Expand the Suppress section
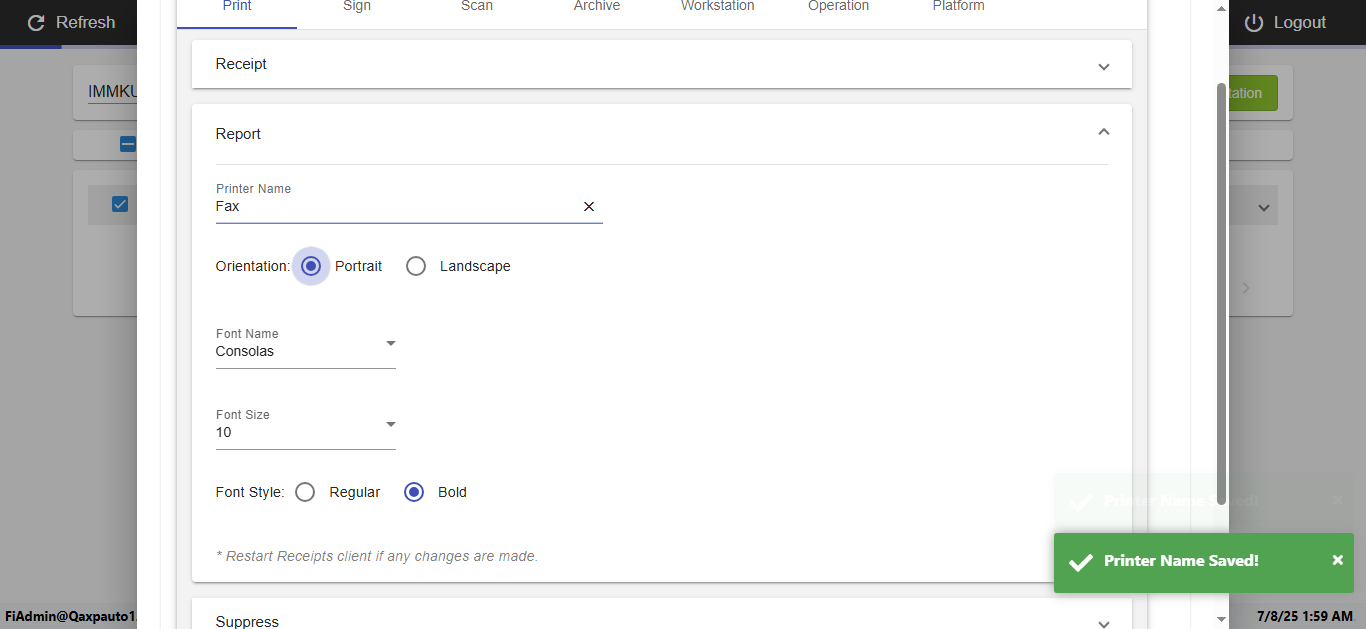 [1103, 623]
